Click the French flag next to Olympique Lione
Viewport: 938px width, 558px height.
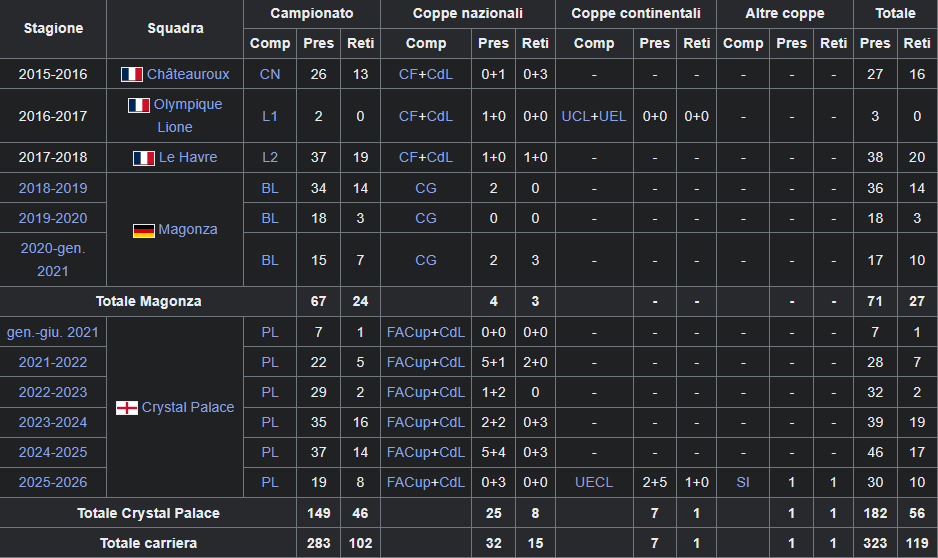tap(139, 105)
